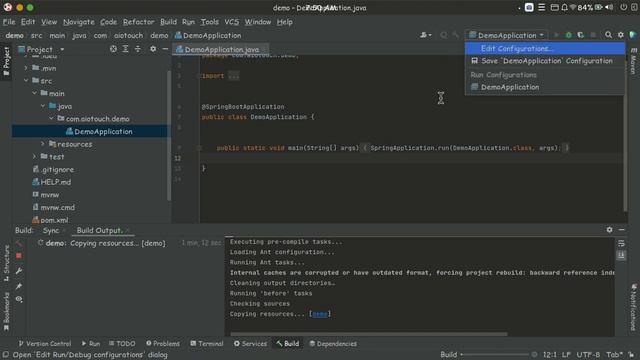Viewport: 640px width, 360px height.
Task: Click horizontal scrollbar of build output
Action: [369, 334]
